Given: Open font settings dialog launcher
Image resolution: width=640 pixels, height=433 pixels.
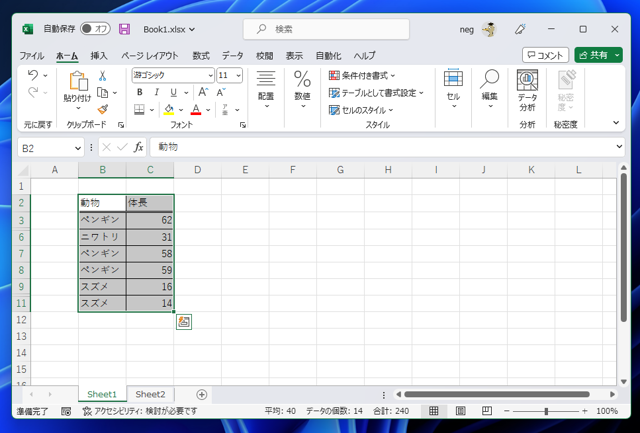Looking at the screenshot, I should coord(243,125).
